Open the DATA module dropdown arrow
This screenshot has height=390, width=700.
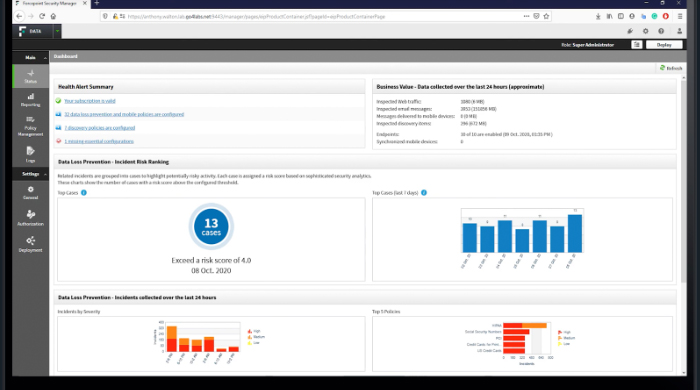[x=57, y=31]
